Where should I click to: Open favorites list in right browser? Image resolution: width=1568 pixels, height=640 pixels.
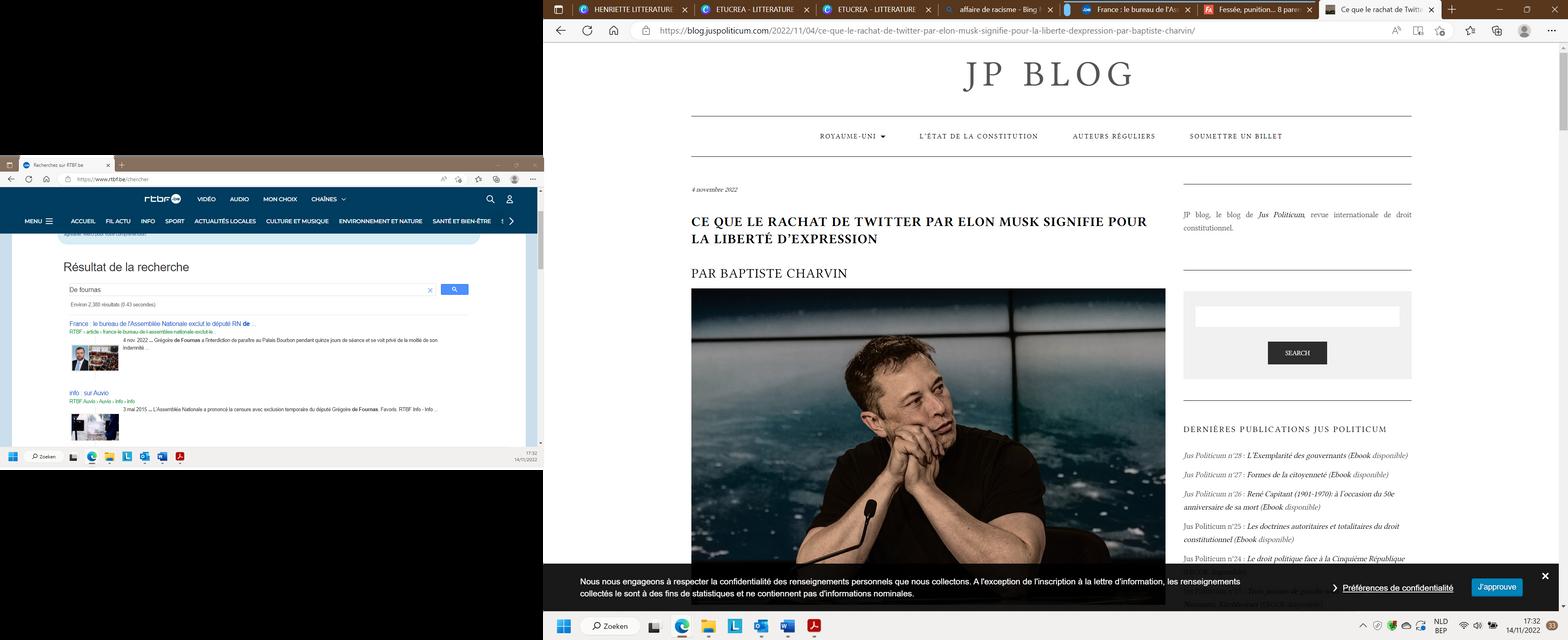pyautogui.click(x=1470, y=30)
